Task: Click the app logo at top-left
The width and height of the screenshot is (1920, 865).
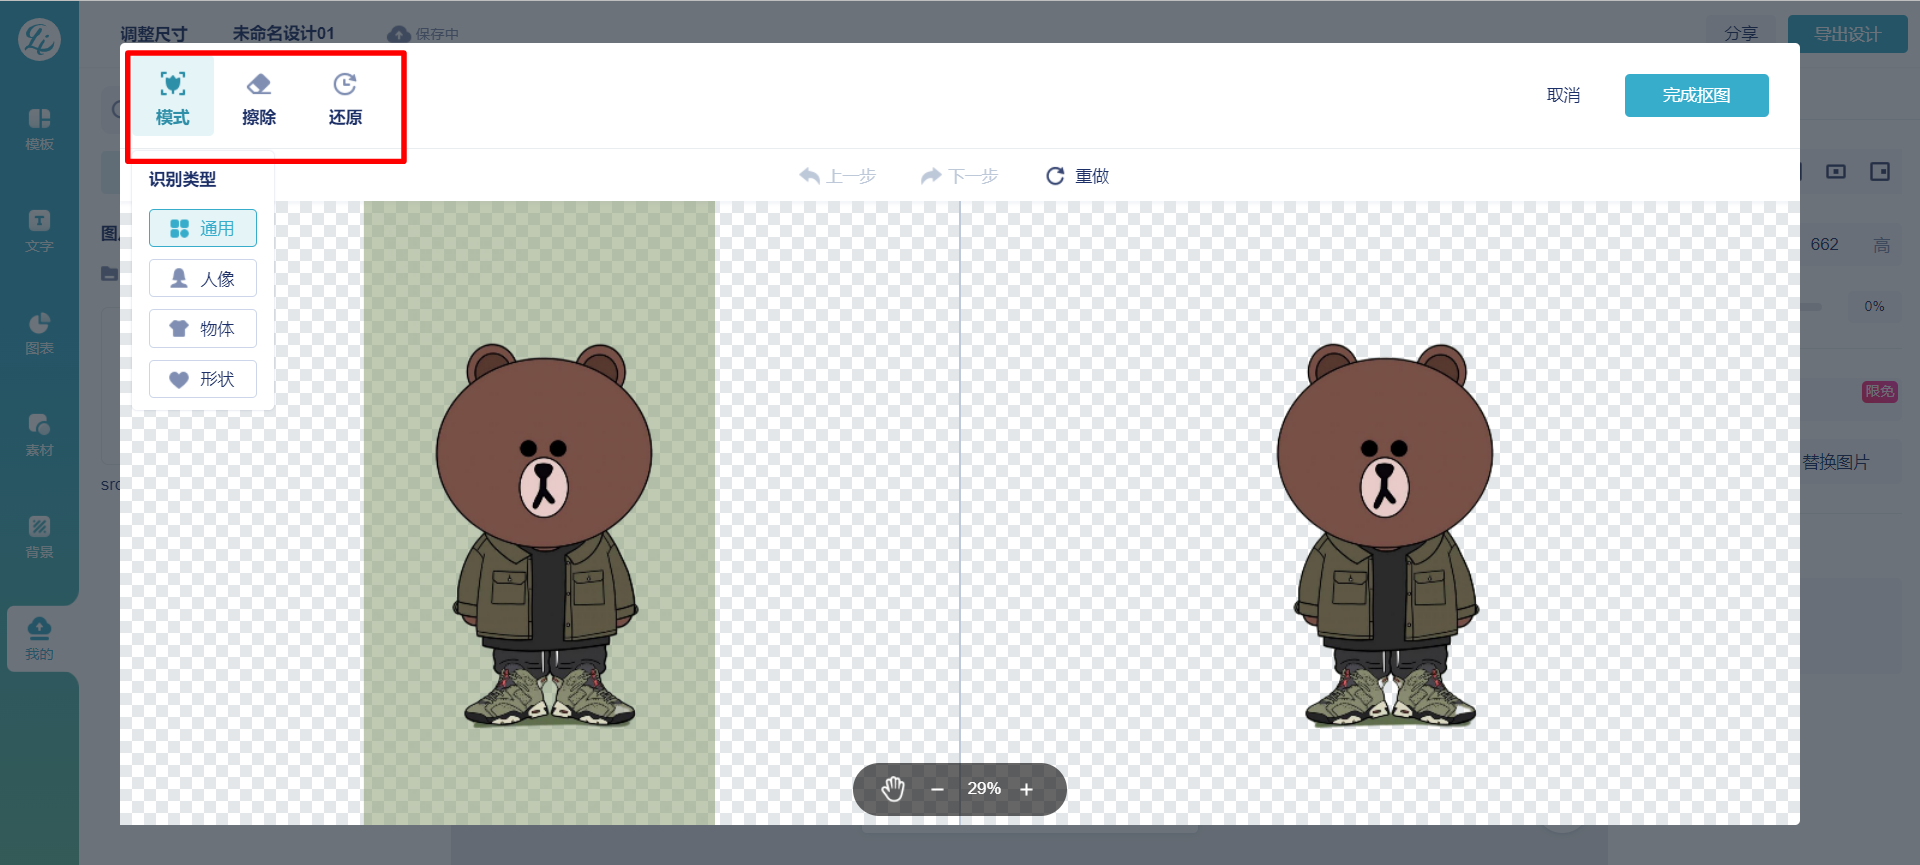Action: 39,39
